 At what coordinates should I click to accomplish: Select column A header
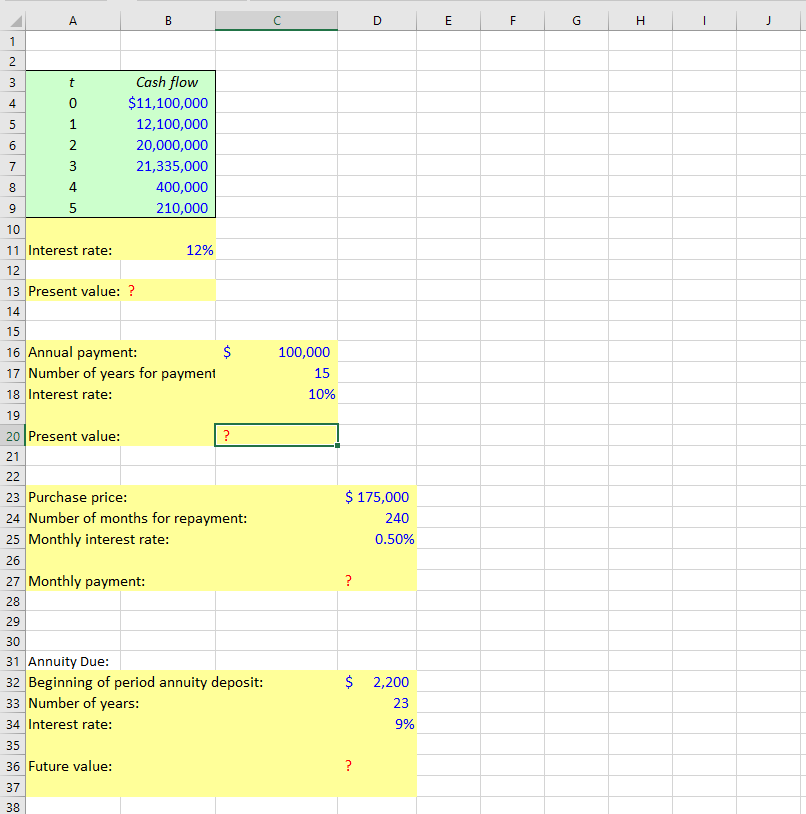click(73, 21)
